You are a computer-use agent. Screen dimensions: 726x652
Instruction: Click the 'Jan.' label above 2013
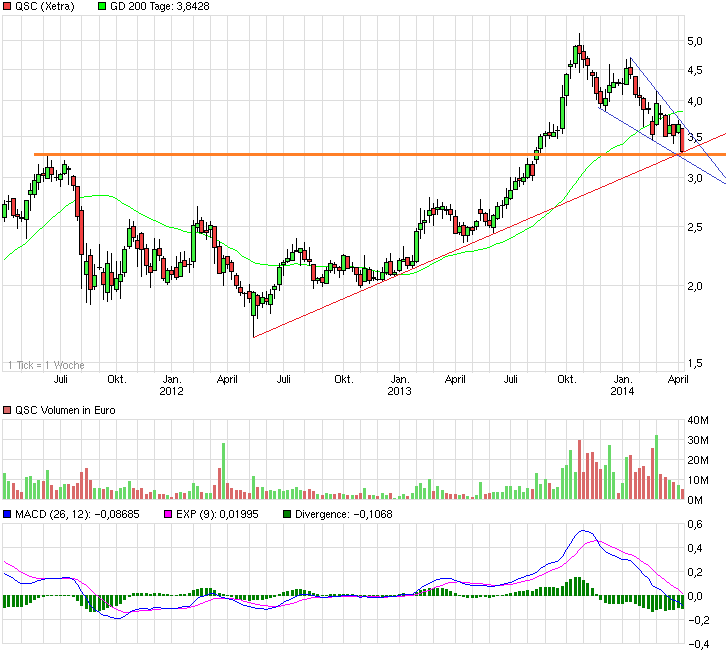pyautogui.click(x=399, y=379)
